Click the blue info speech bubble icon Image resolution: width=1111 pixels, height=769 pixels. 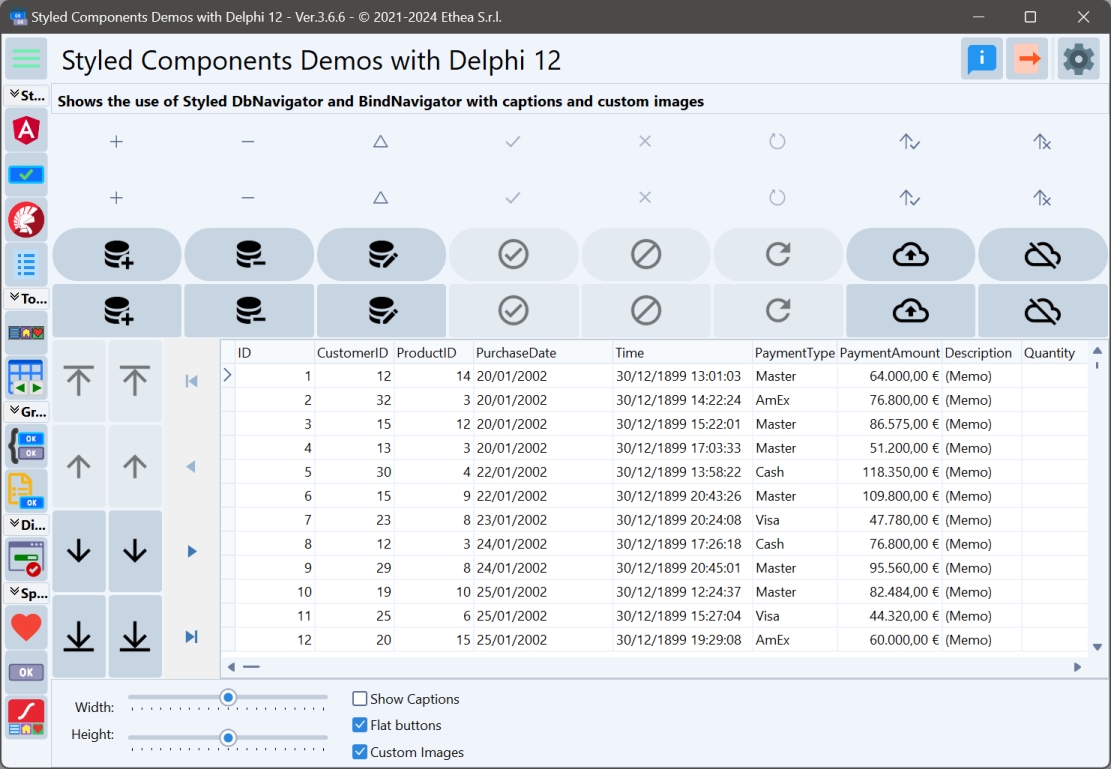(x=982, y=59)
